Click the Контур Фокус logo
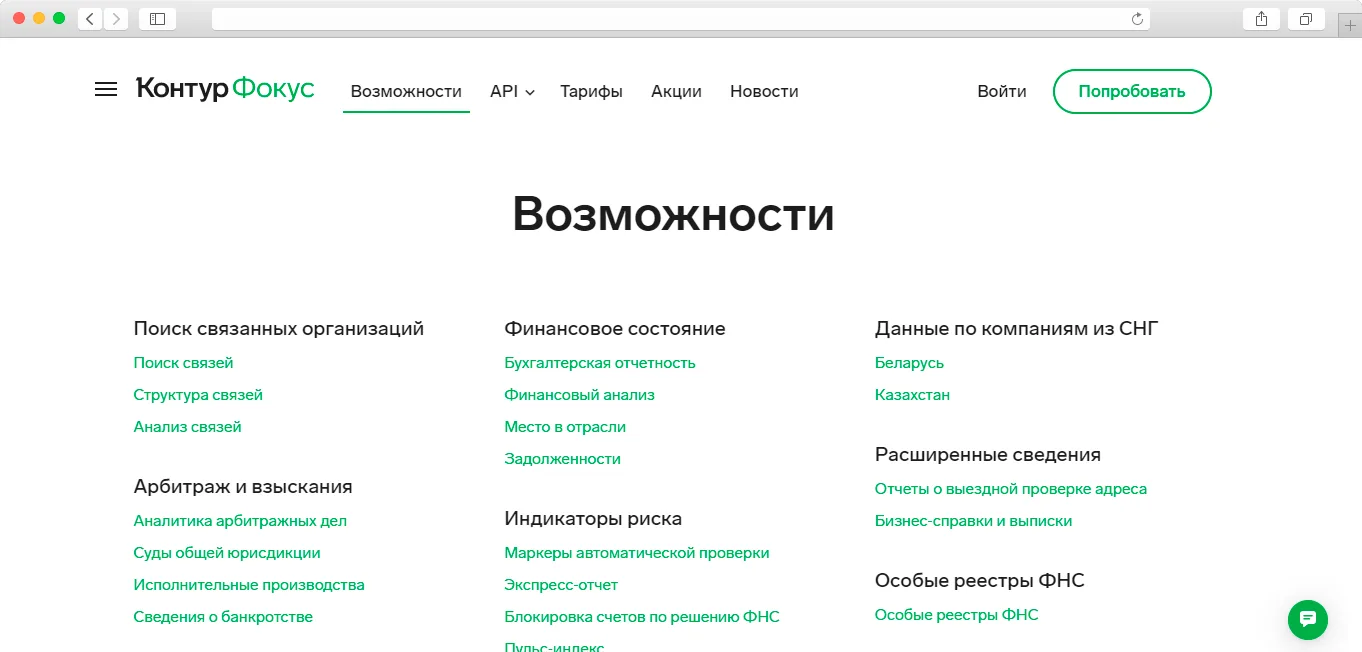This screenshot has height=652, width=1362. tap(225, 89)
